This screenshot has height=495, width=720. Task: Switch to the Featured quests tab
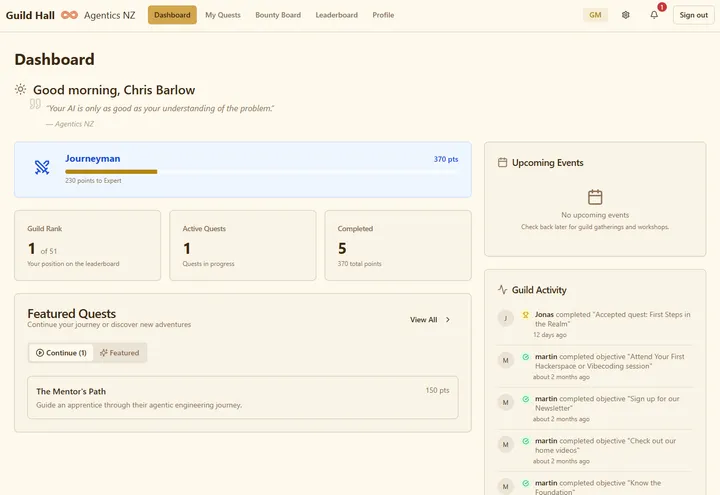click(119, 353)
